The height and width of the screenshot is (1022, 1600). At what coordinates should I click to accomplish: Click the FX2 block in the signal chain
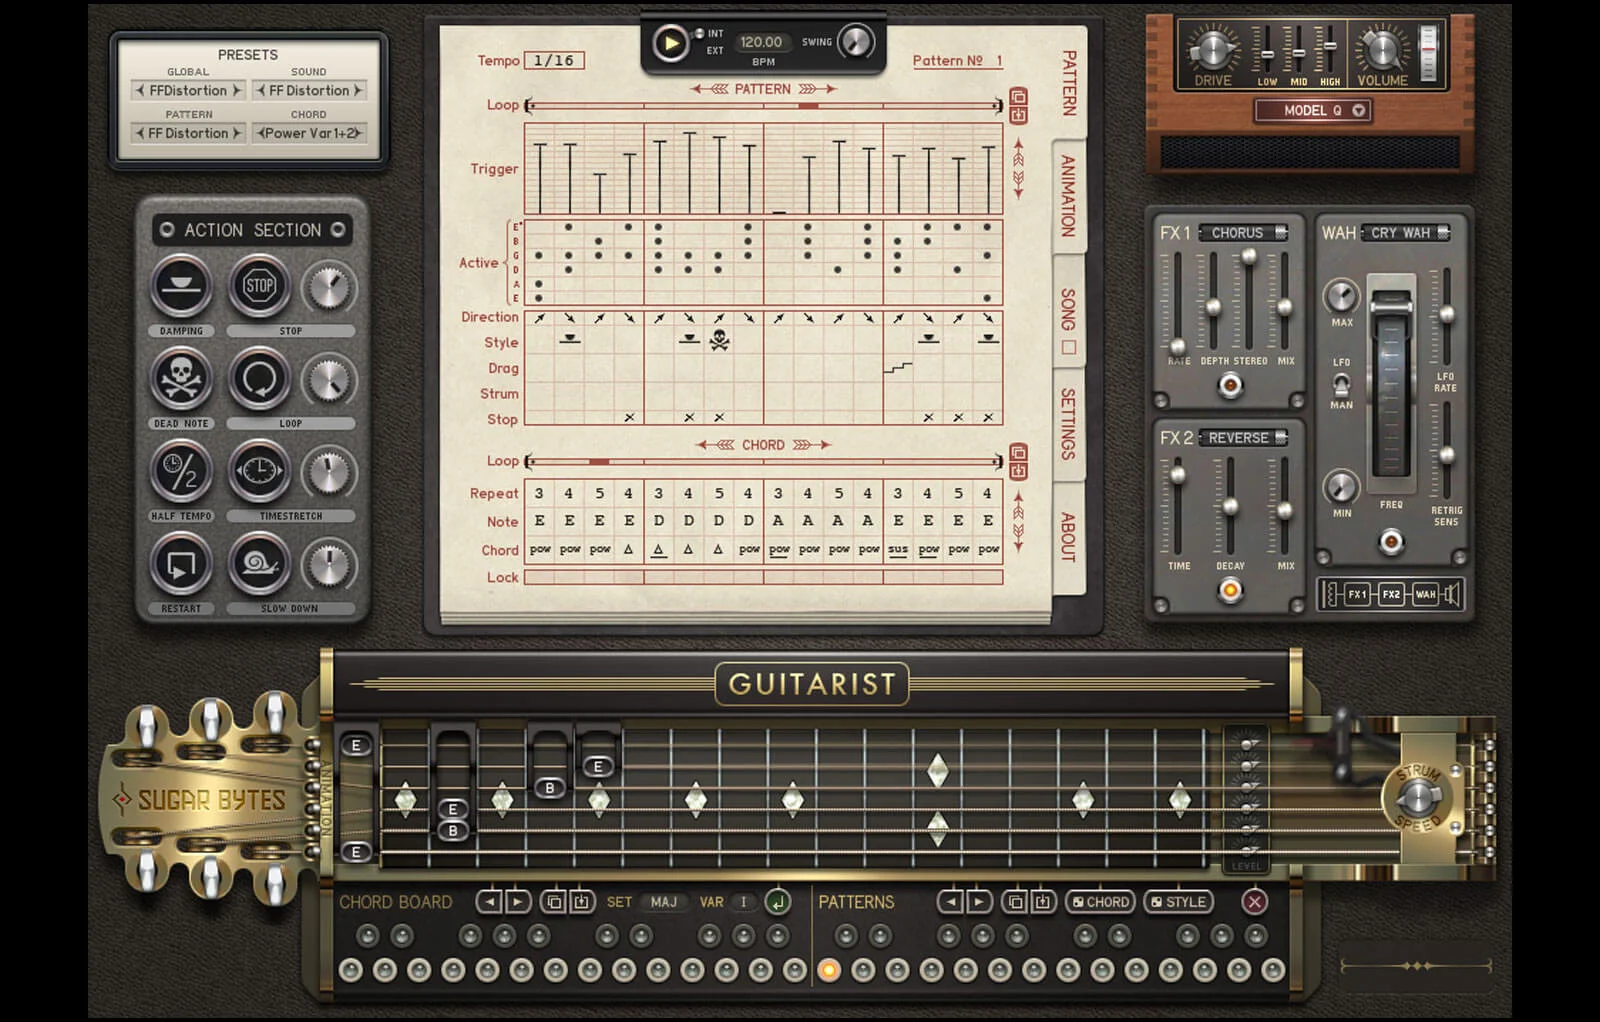(x=1391, y=594)
